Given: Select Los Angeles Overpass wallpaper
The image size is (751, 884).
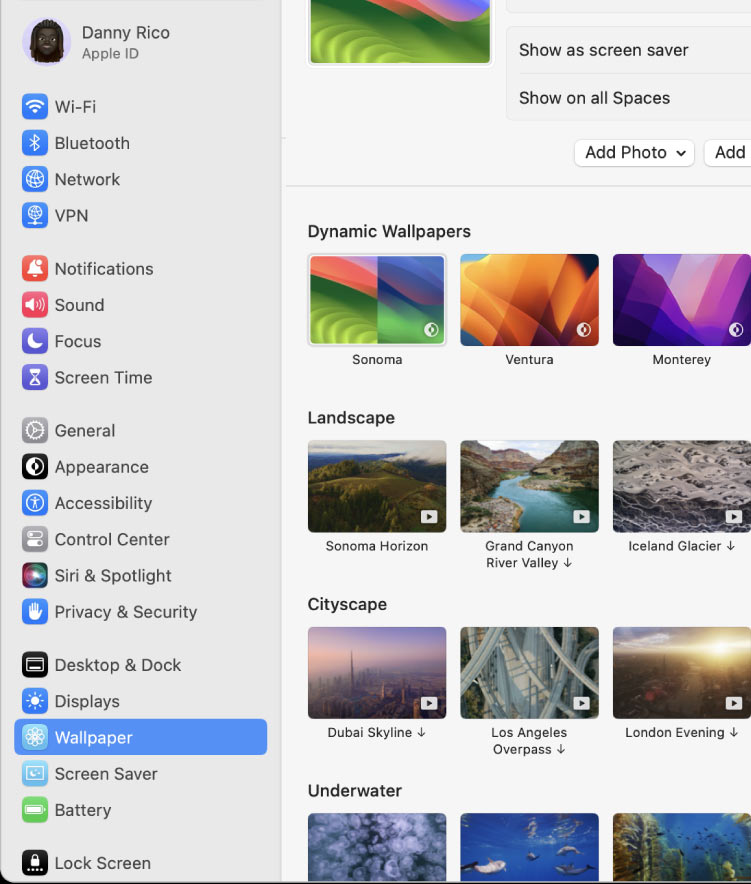Looking at the screenshot, I should pos(529,673).
